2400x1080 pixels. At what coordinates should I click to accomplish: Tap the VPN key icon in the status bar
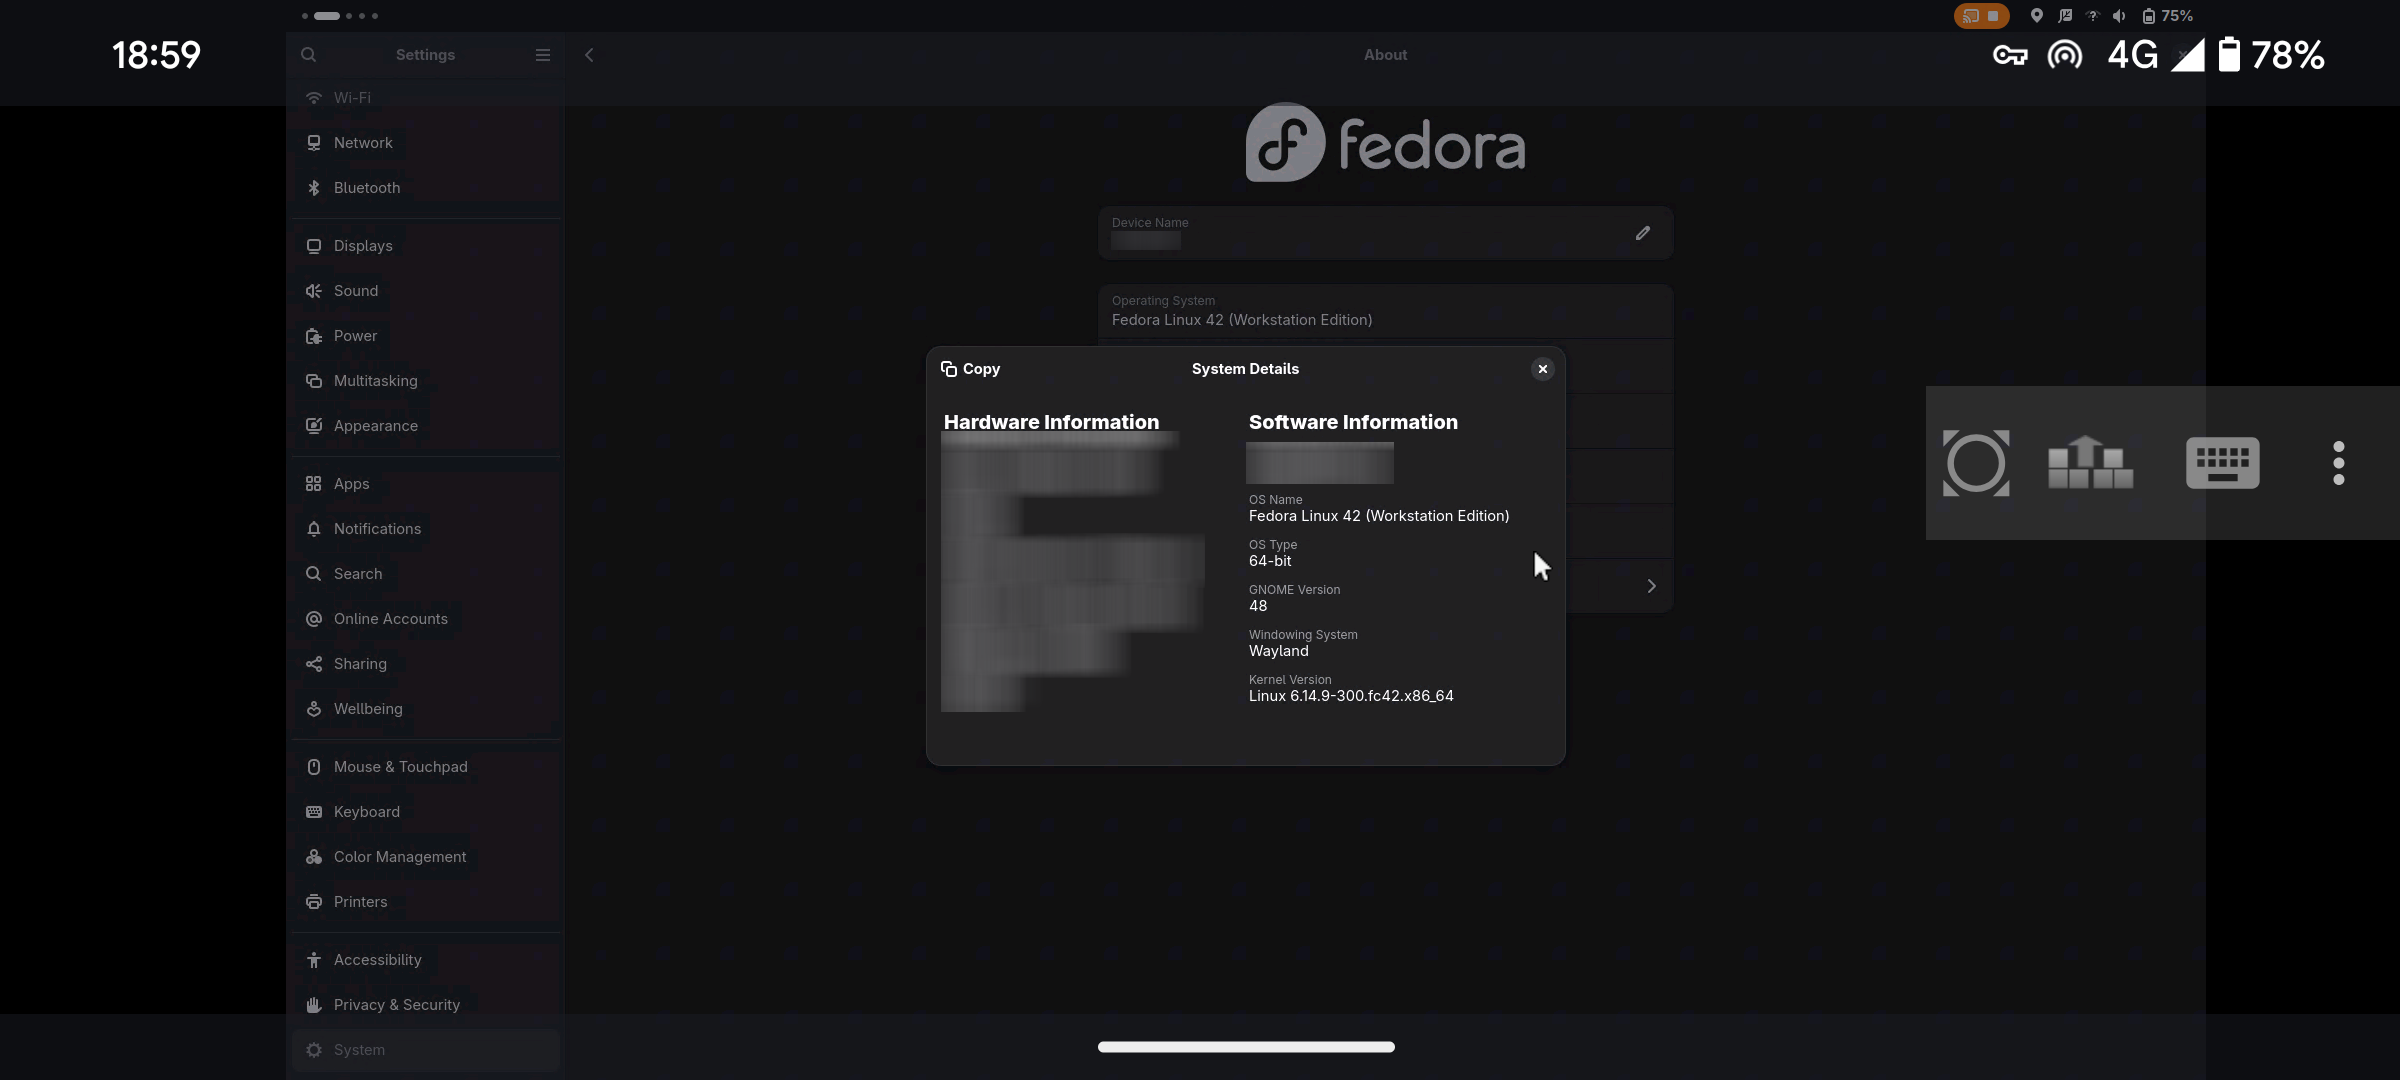coord(2010,55)
